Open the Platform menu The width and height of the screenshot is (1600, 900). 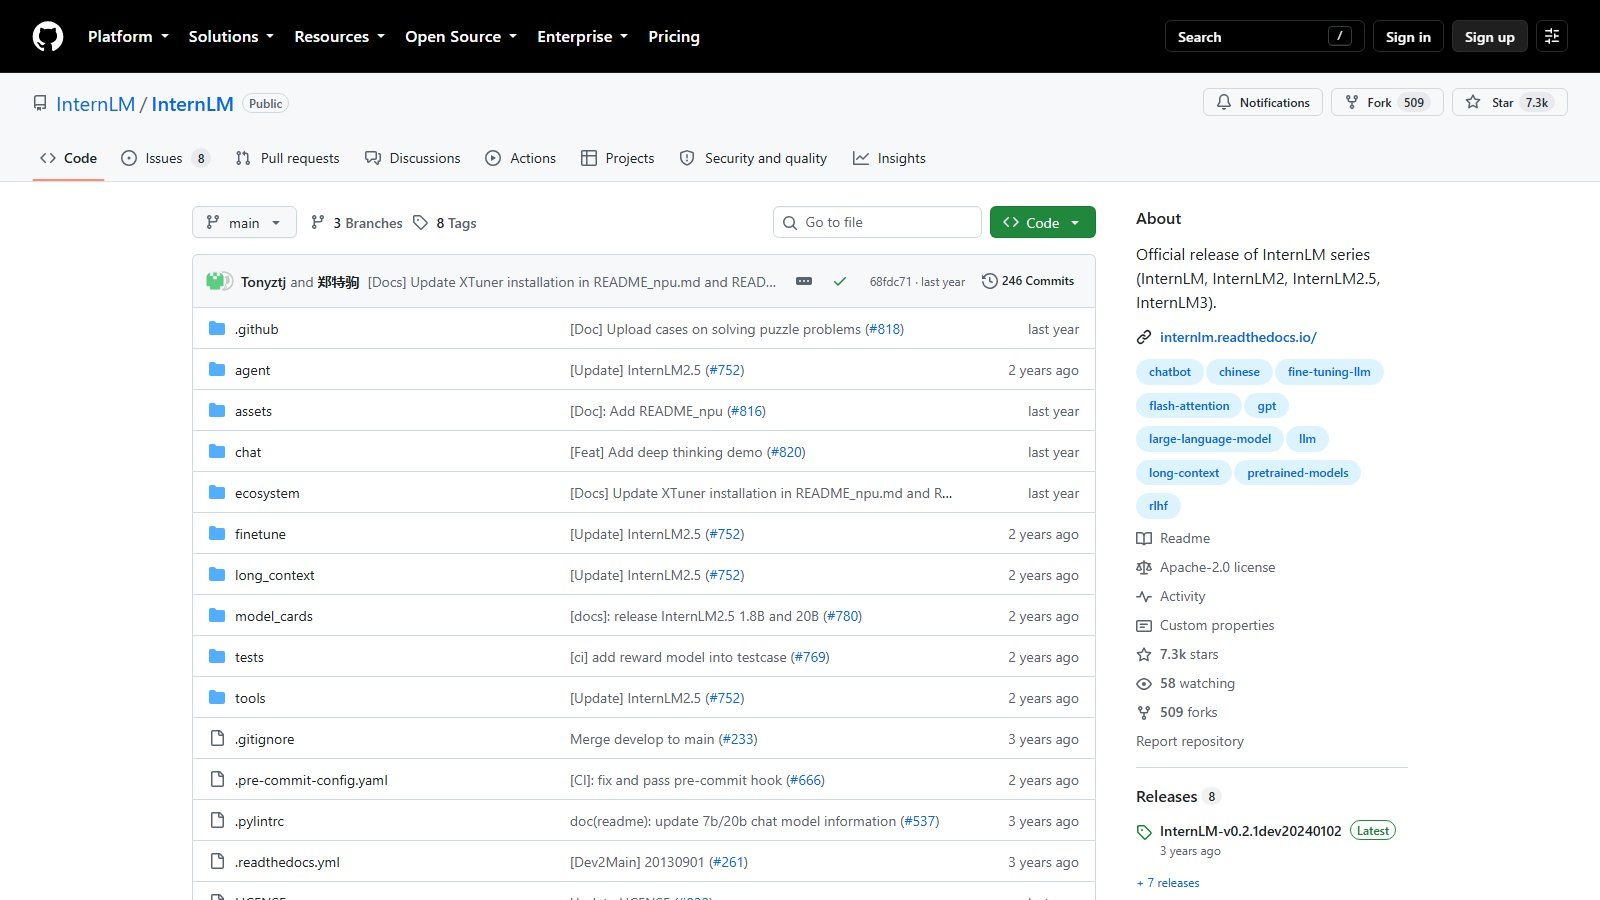click(128, 37)
